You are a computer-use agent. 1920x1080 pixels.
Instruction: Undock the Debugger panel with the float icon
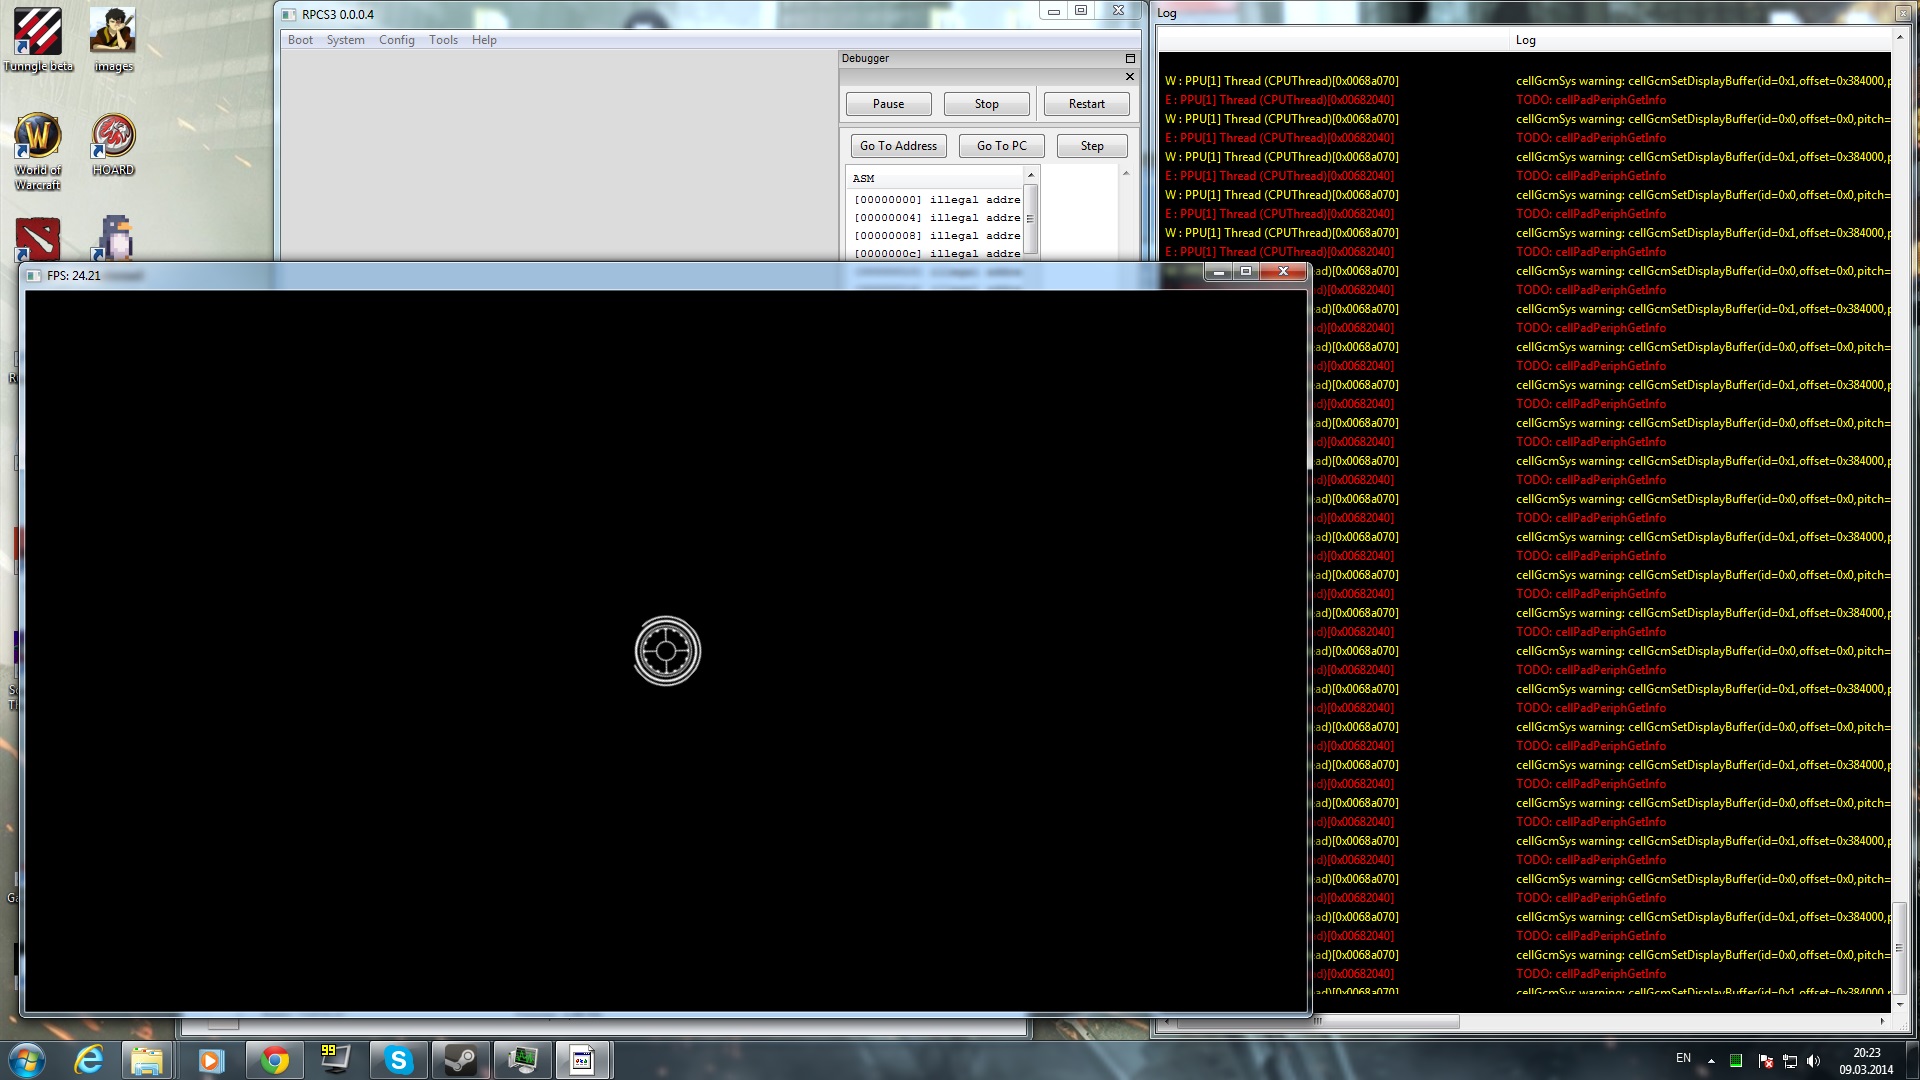(x=1130, y=59)
